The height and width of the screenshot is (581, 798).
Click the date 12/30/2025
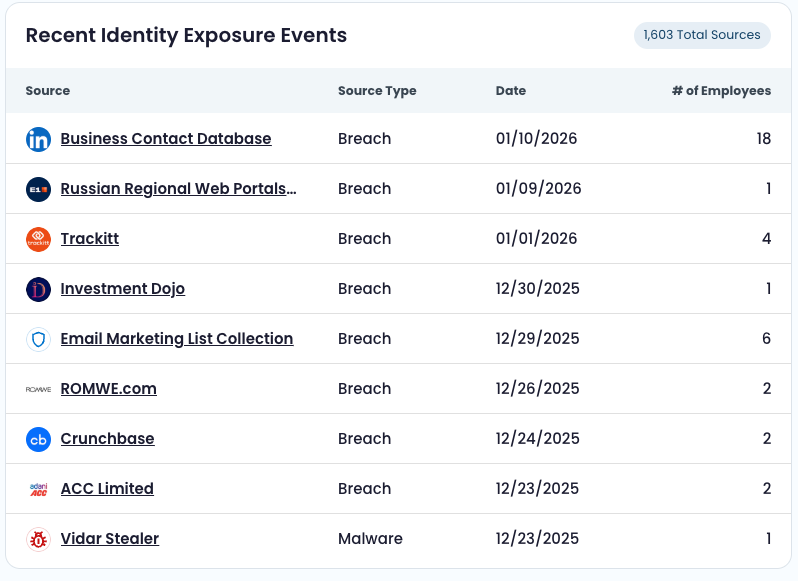(537, 288)
